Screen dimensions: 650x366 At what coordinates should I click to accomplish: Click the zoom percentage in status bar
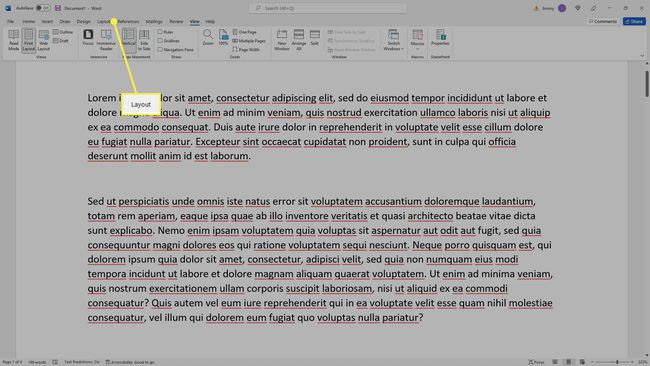[642, 362]
